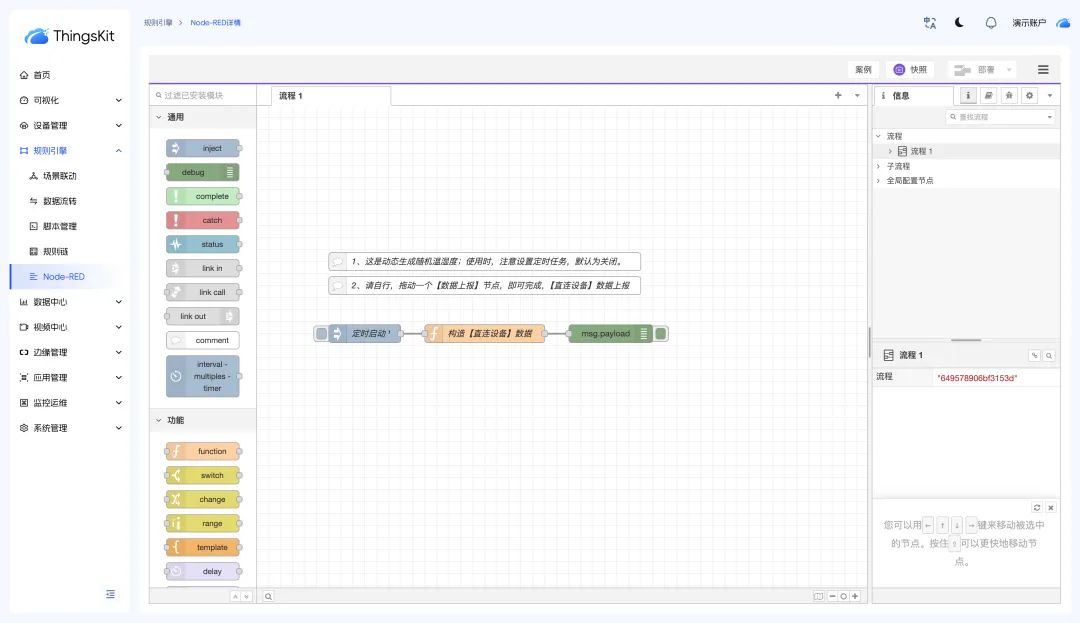
Task: Select the catch node in palette
Action: 203,220
